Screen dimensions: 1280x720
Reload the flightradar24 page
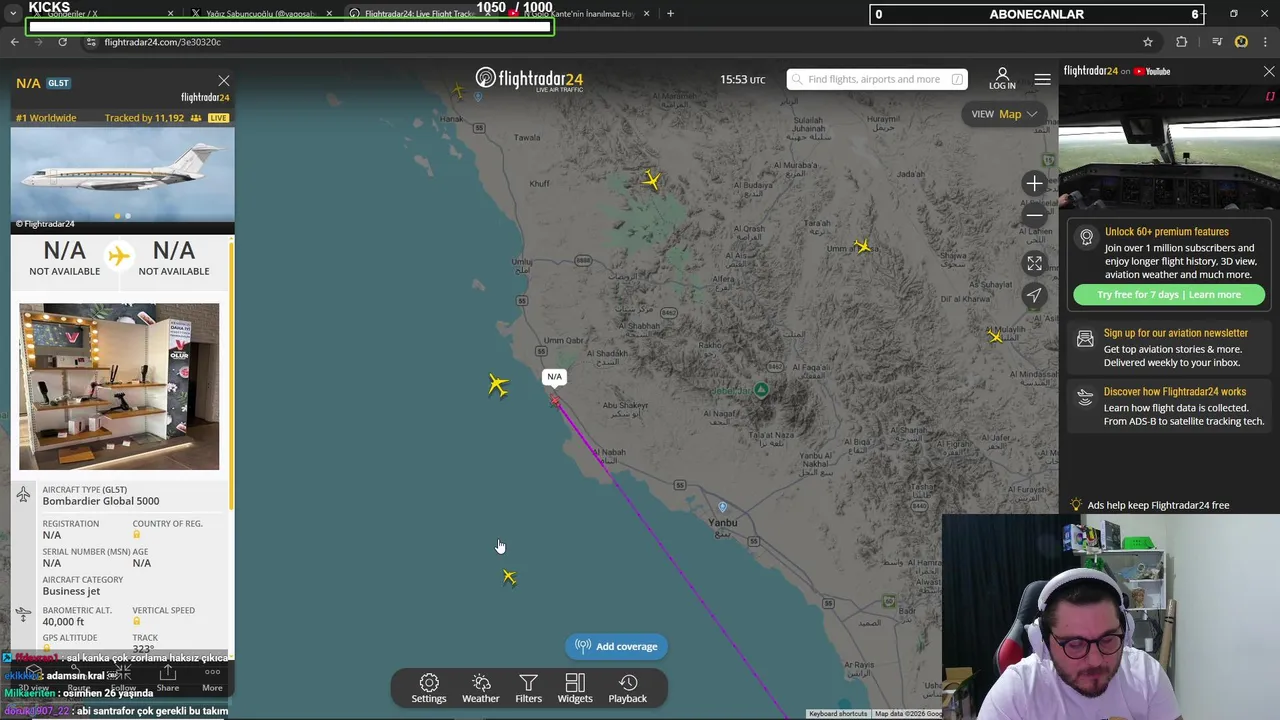pyautogui.click(x=62, y=42)
